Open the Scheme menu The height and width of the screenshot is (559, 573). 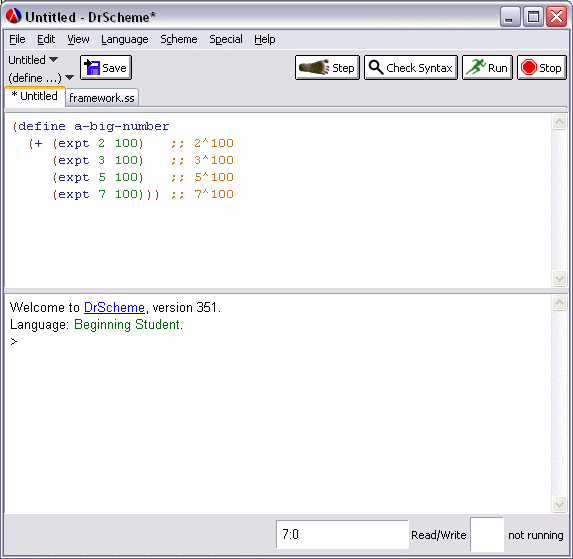pos(179,39)
